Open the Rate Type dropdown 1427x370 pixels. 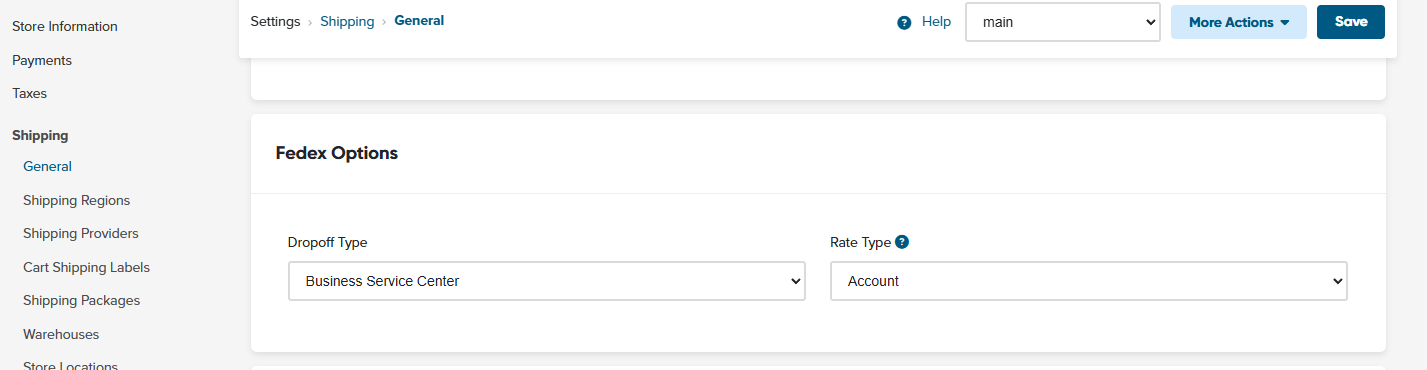1089,281
